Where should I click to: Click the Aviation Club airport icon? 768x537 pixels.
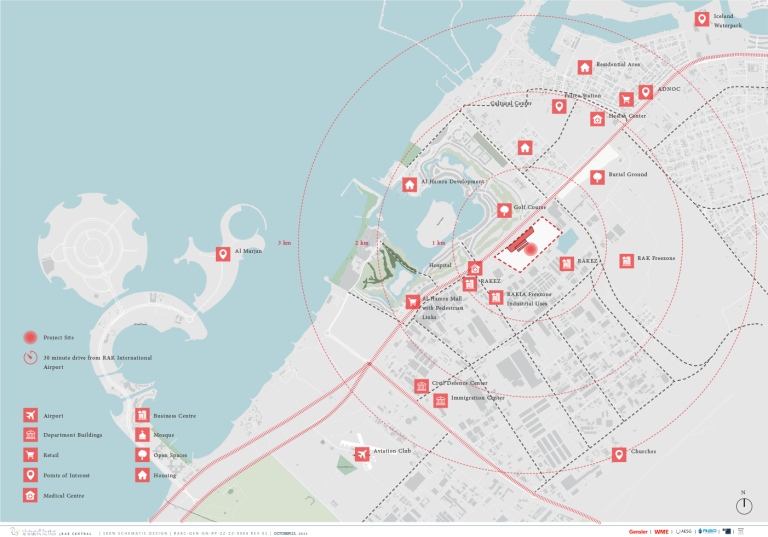coord(362,455)
